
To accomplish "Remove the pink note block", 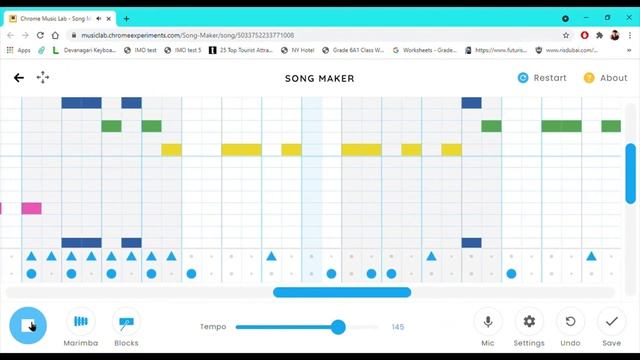I will (x=31, y=209).
